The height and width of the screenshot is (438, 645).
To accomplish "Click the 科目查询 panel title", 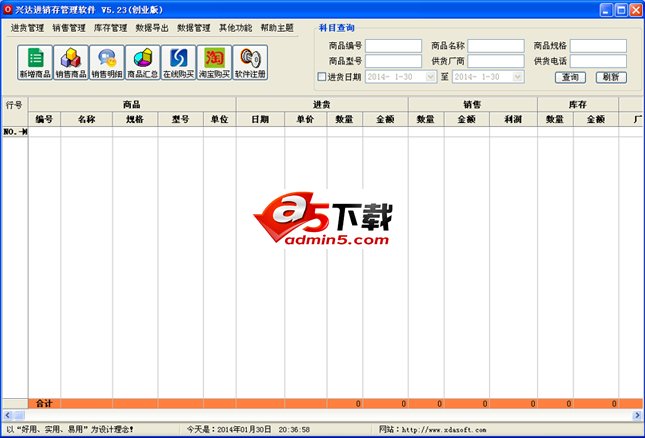I will click(x=336, y=28).
